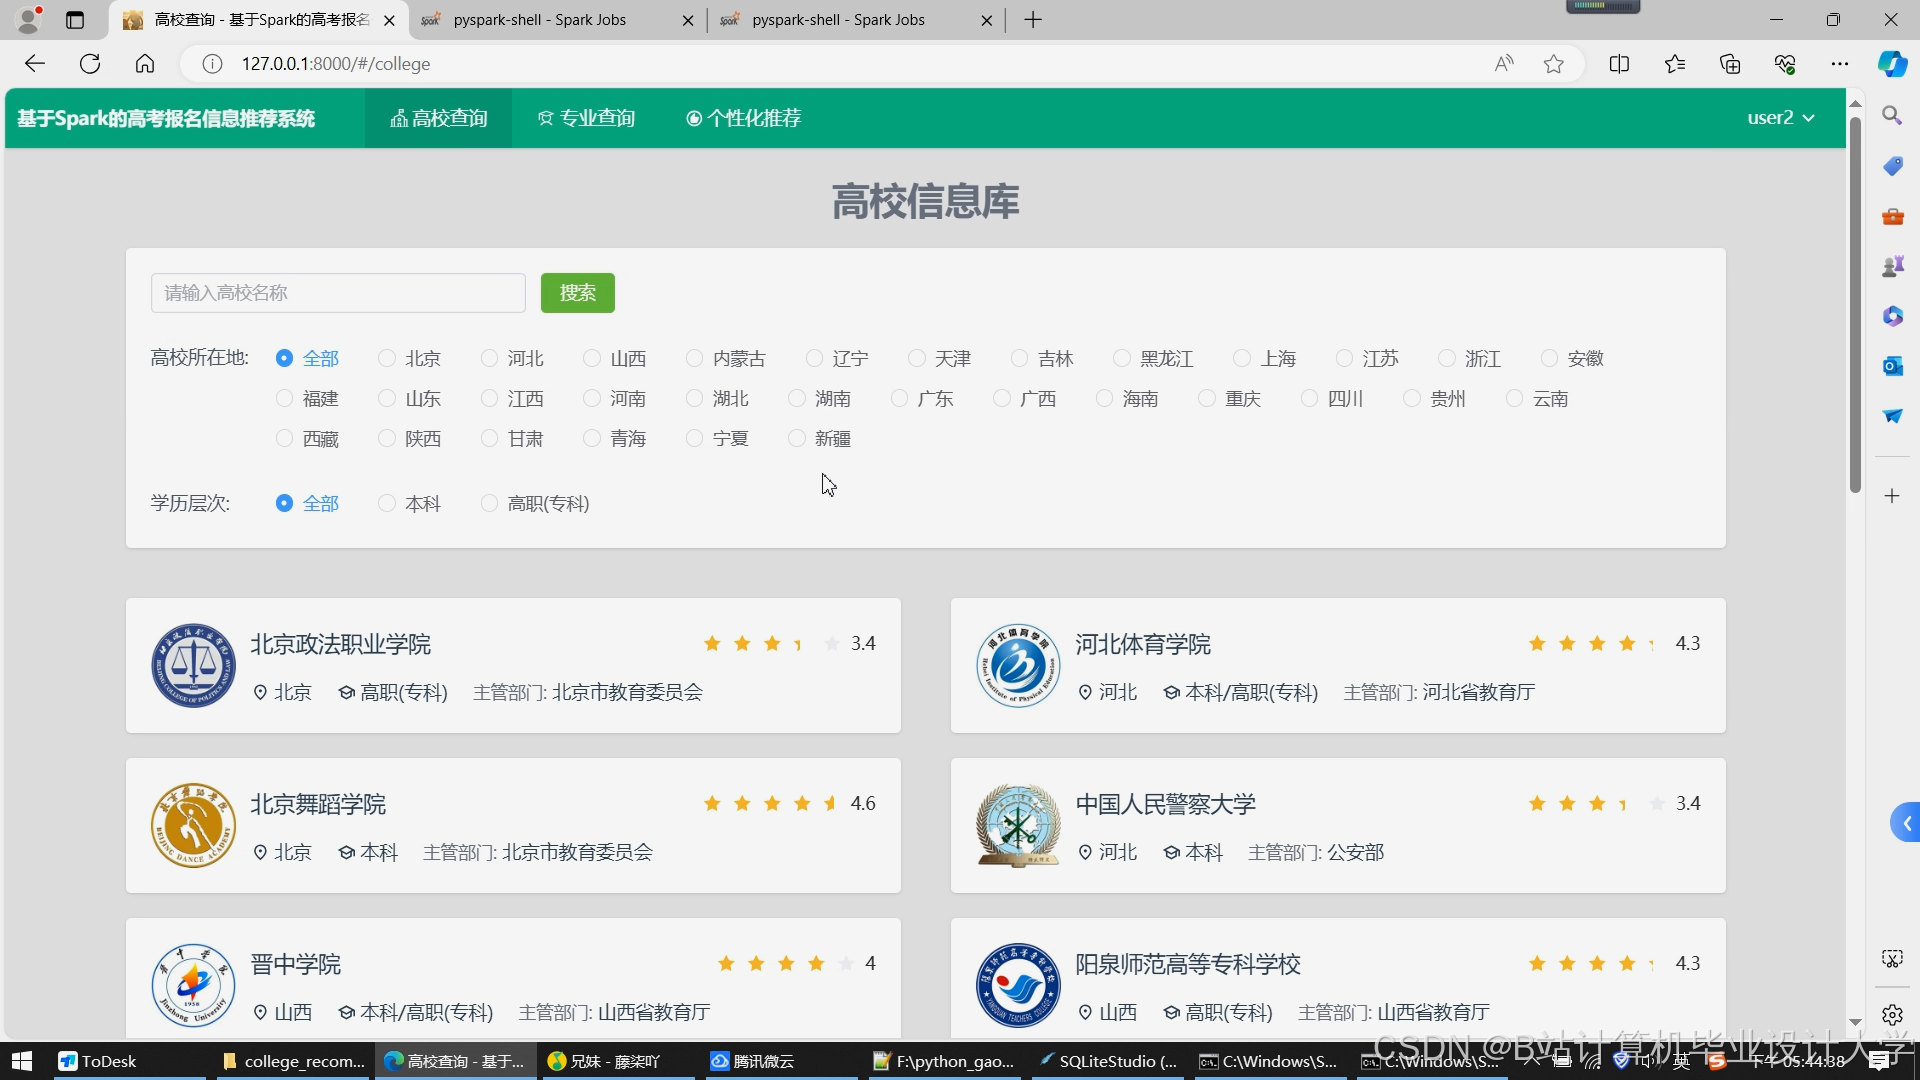This screenshot has height=1080, width=1920.
Task: Open sidebar settings gear icon
Action: (1892, 1015)
